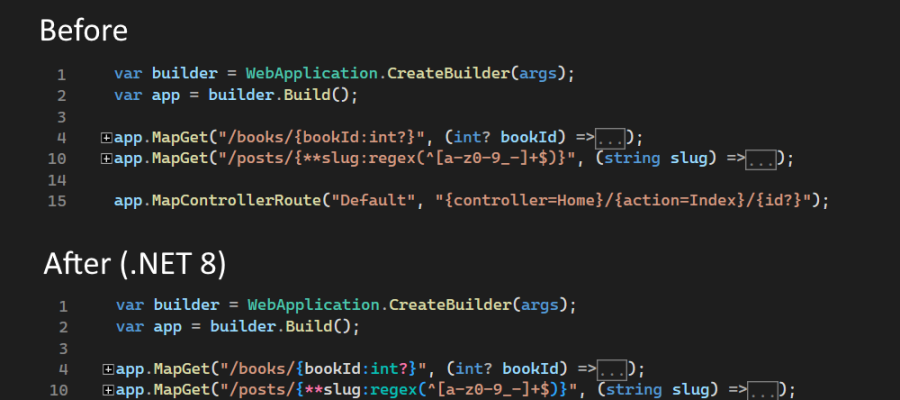Expand the /books MapGet region in After code
This screenshot has height=400, width=900.
108,369
